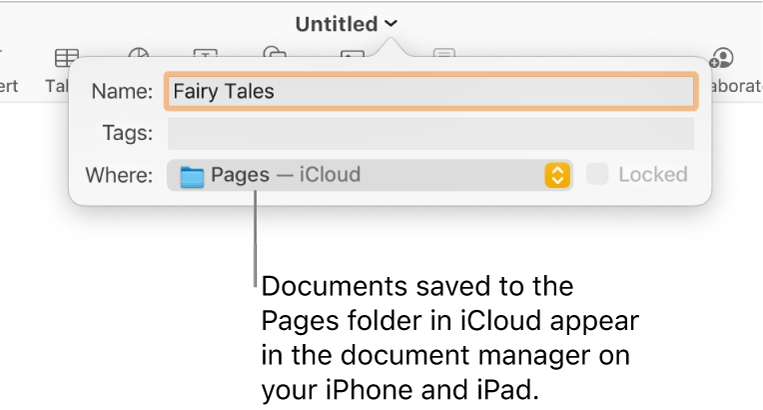This screenshot has height=410, width=763.
Task: Click "Pages — iCloud" location text
Action: point(285,176)
